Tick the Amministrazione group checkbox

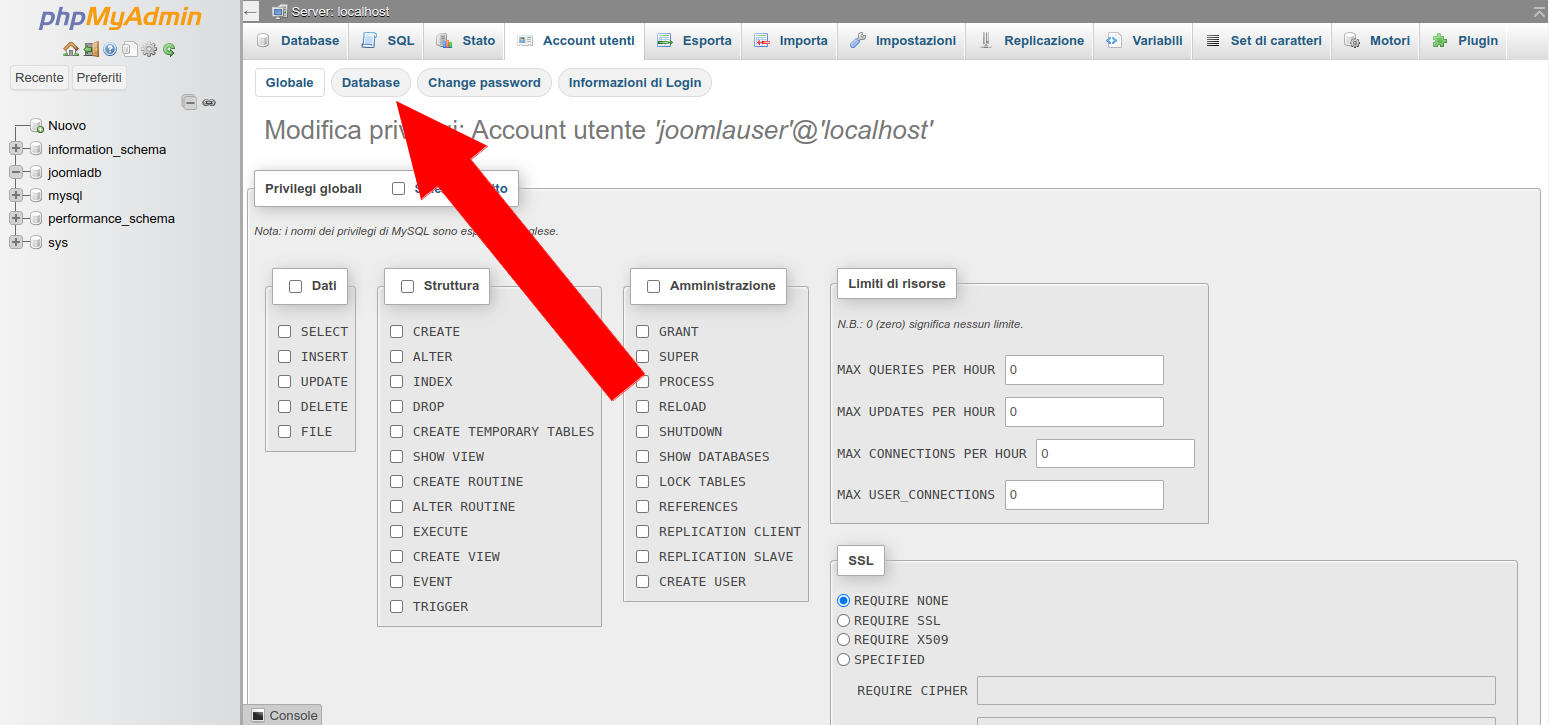tap(653, 286)
